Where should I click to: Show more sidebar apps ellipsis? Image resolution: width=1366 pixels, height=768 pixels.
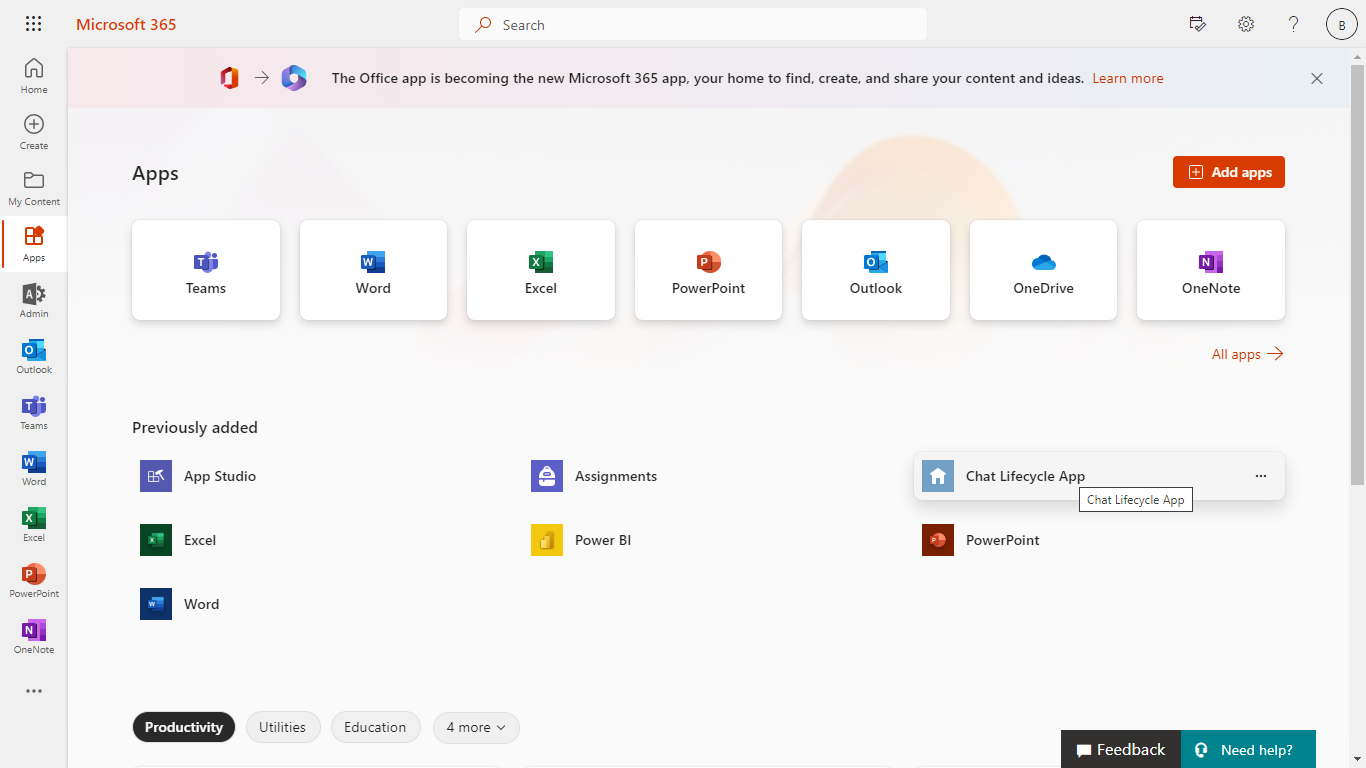coord(34,691)
